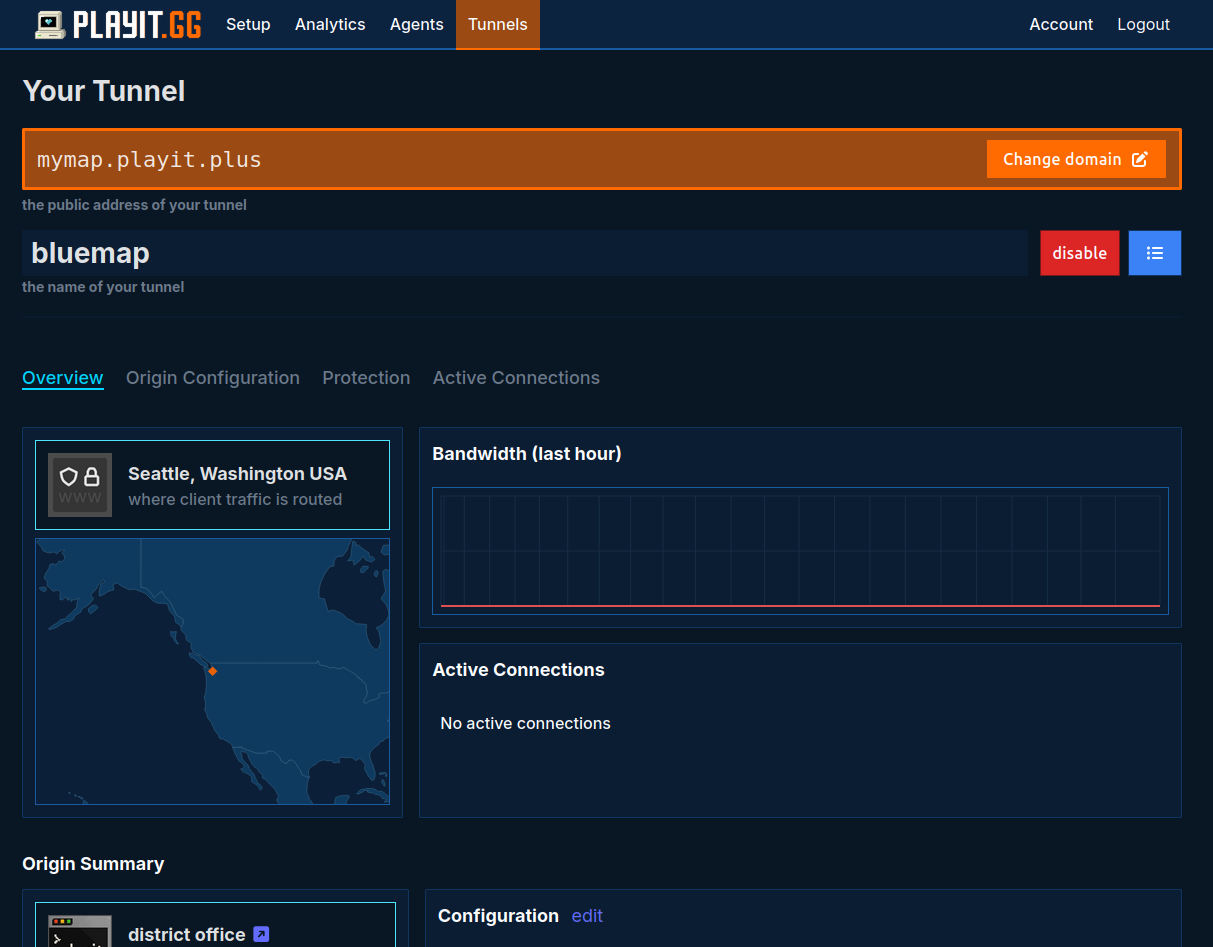Open the Protection tab
Viewport: 1213px width, 947px height.
click(x=366, y=378)
